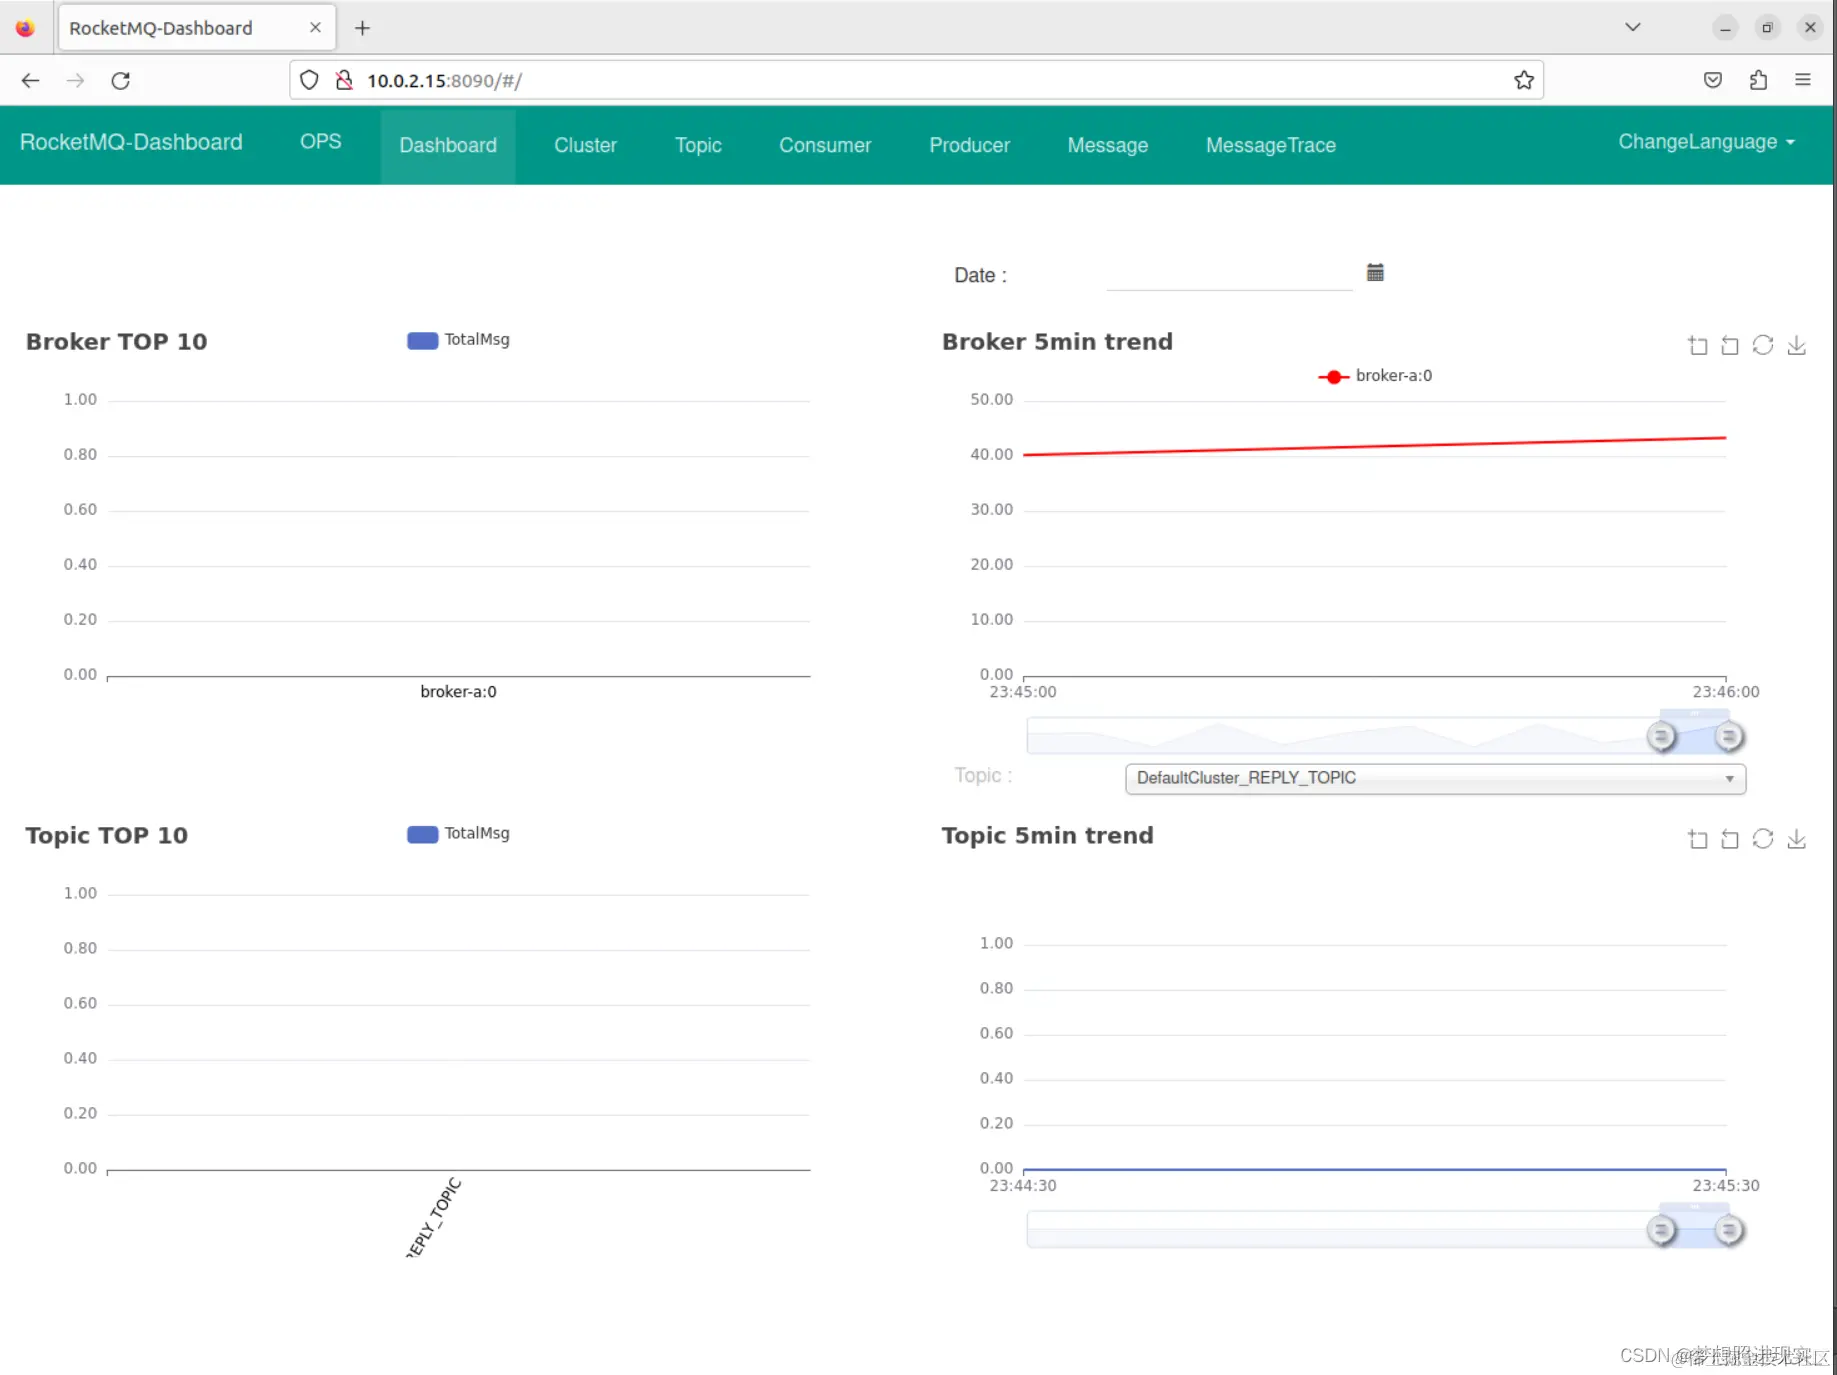Click Topic 5min trend zoom icon
This screenshot has height=1375, width=1837.
tap(1697, 839)
